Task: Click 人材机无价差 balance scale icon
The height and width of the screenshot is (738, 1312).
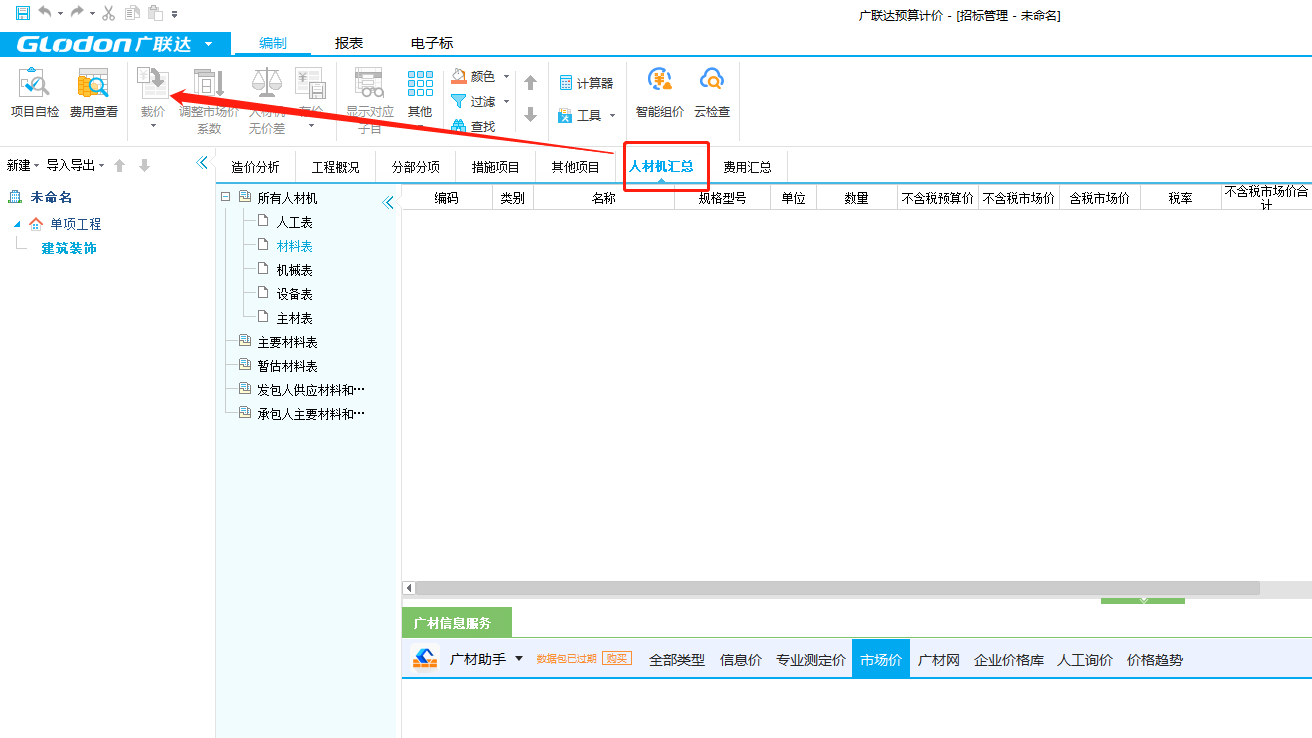Action: pyautogui.click(x=267, y=84)
